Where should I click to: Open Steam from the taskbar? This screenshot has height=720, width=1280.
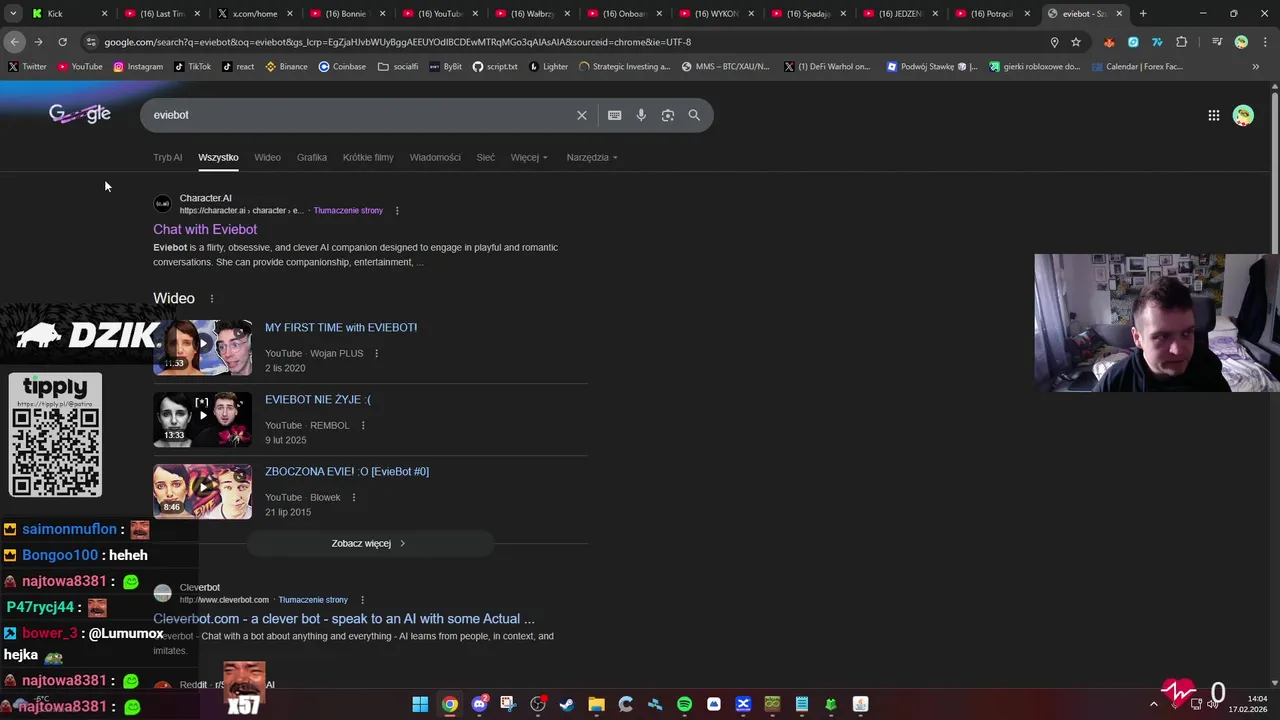[x=567, y=704]
